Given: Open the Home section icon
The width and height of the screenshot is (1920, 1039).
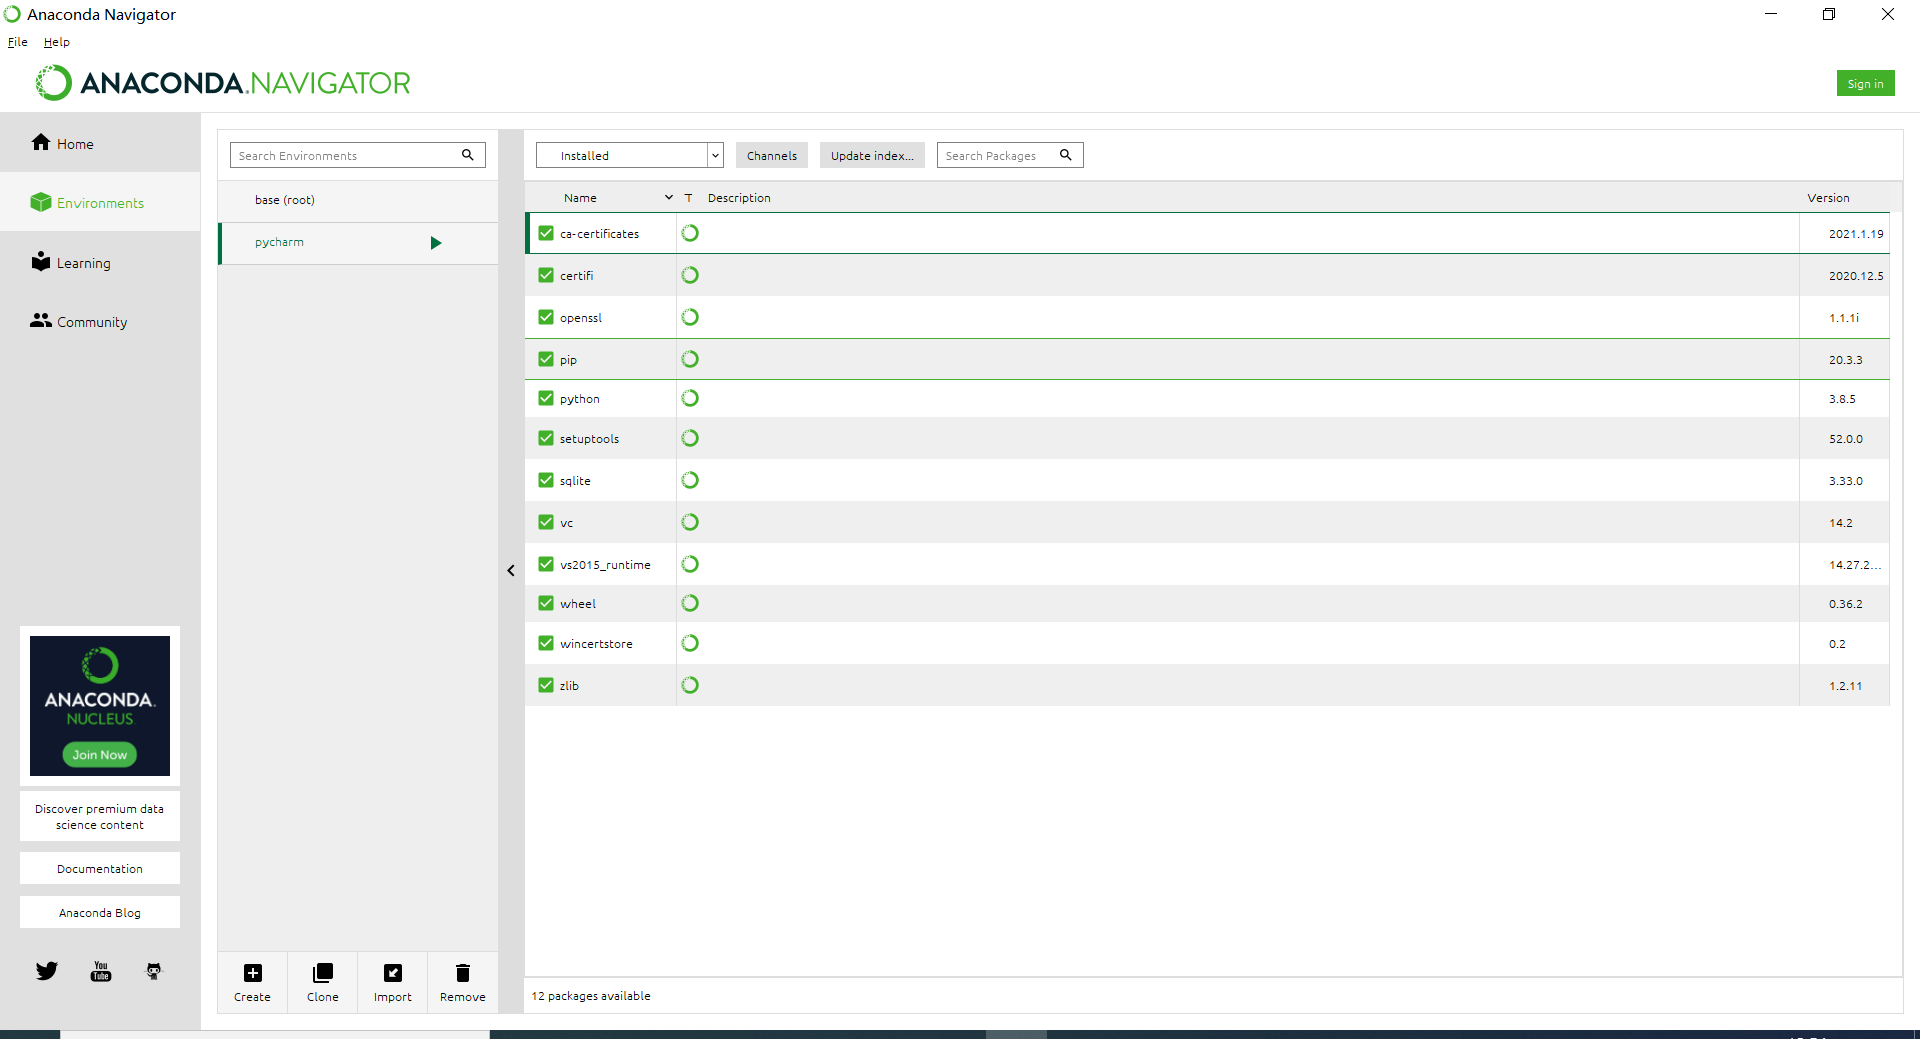Looking at the screenshot, I should coord(40,142).
